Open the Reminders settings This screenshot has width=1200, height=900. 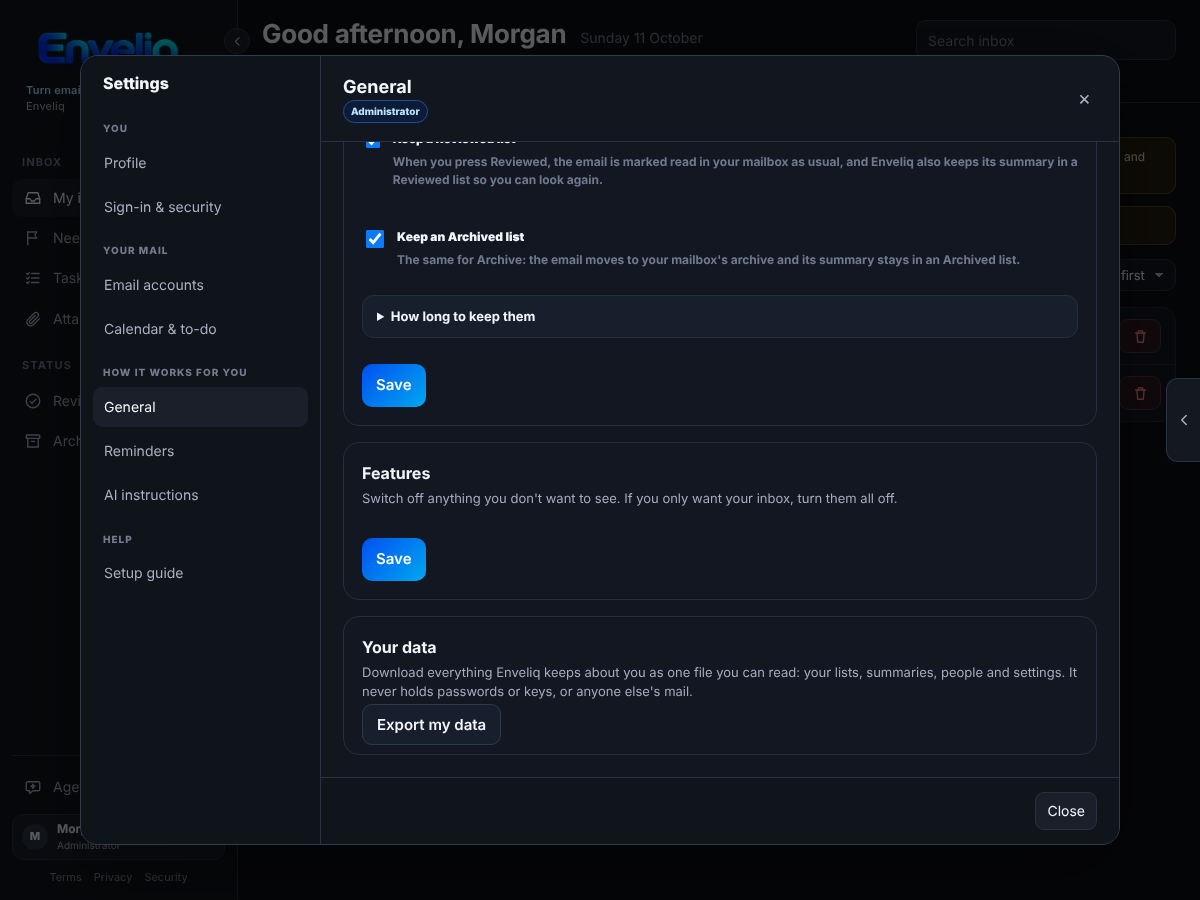[x=200, y=451]
